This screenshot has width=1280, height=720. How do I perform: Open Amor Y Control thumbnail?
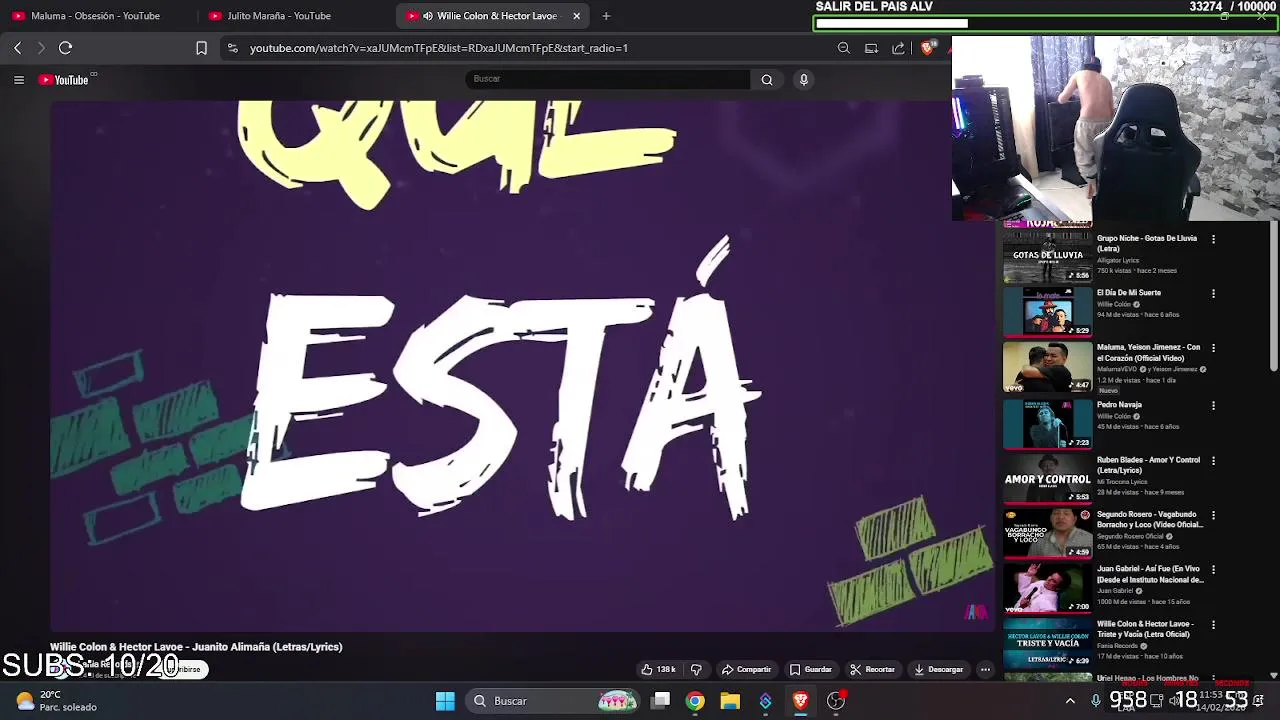pyautogui.click(x=1048, y=478)
